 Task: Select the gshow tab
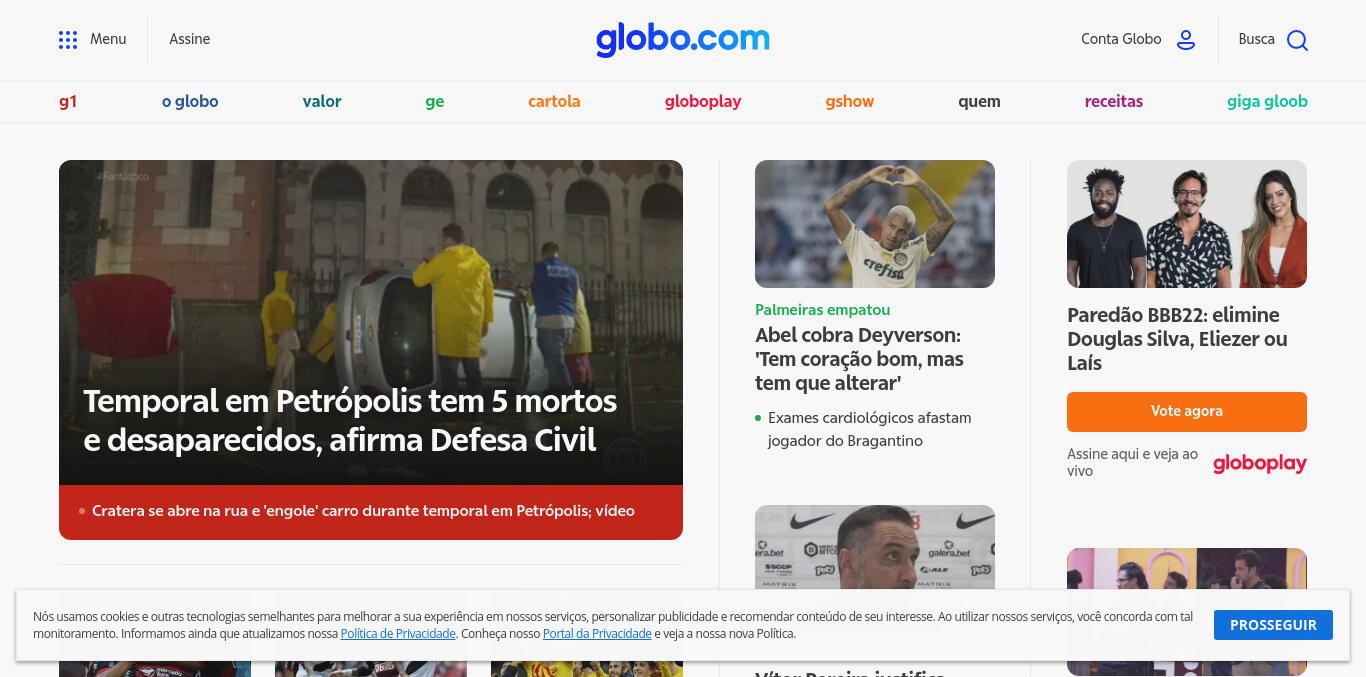tap(850, 101)
